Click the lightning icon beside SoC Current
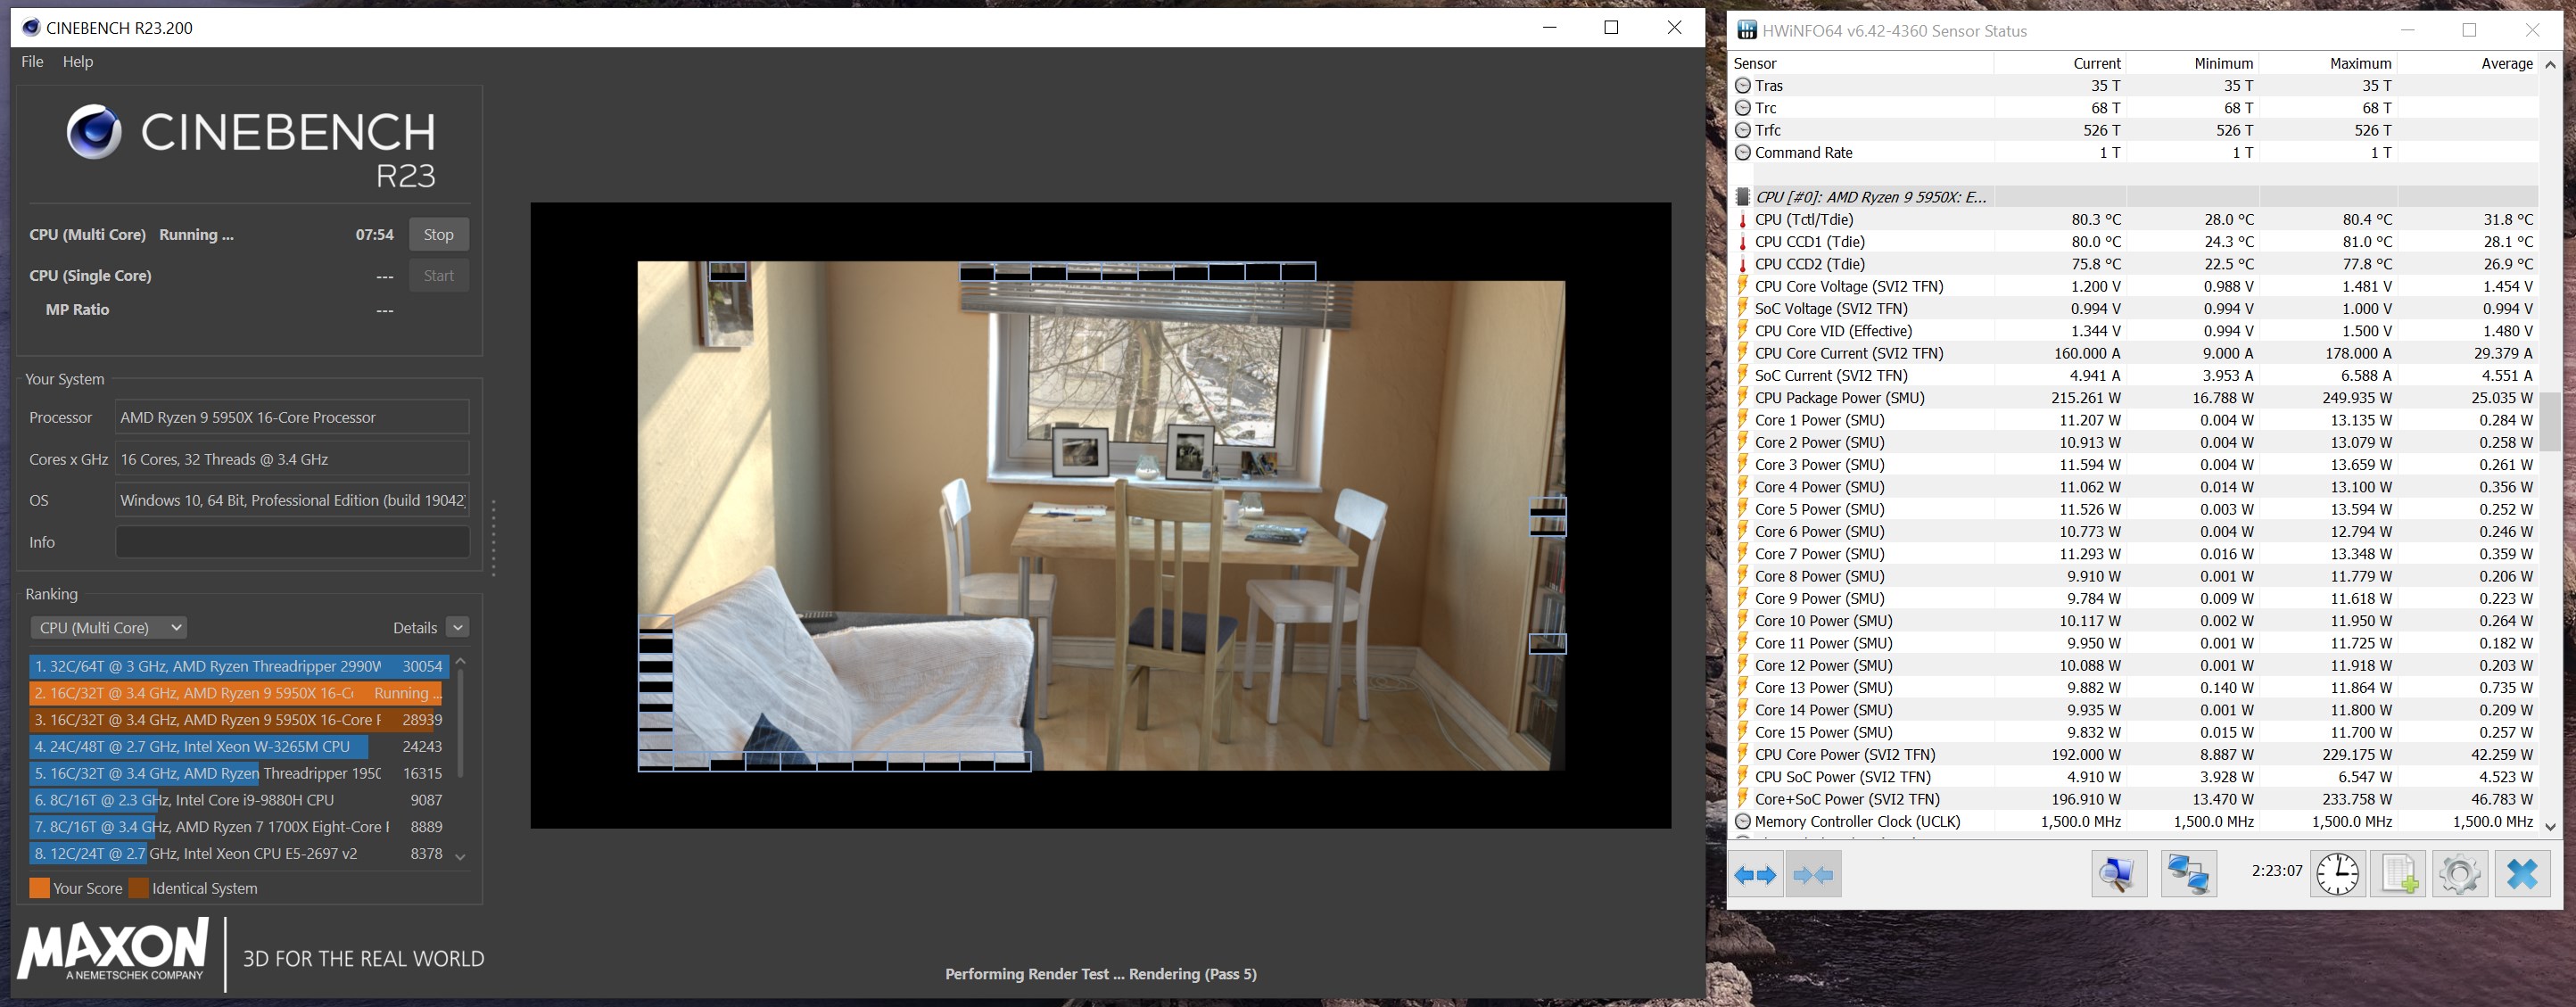Image resolution: width=2576 pixels, height=1007 pixels. pyautogui.click(x=1743, y=376)
